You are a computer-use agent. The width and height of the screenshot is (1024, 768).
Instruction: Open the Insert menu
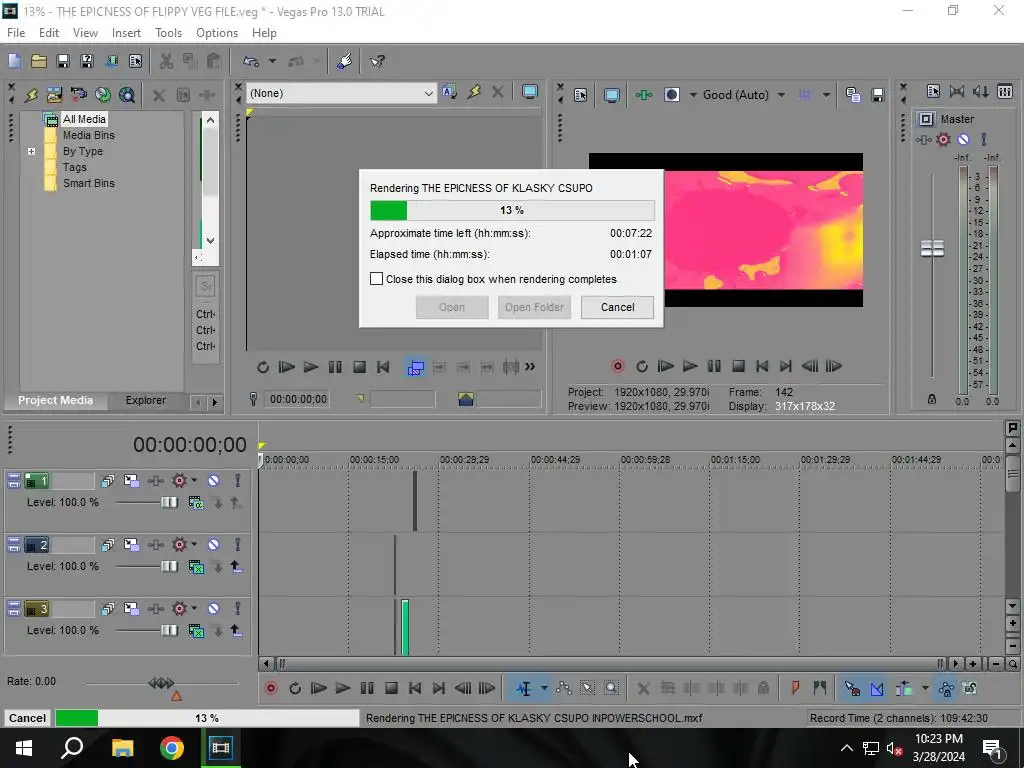click(x=126, y=33)
